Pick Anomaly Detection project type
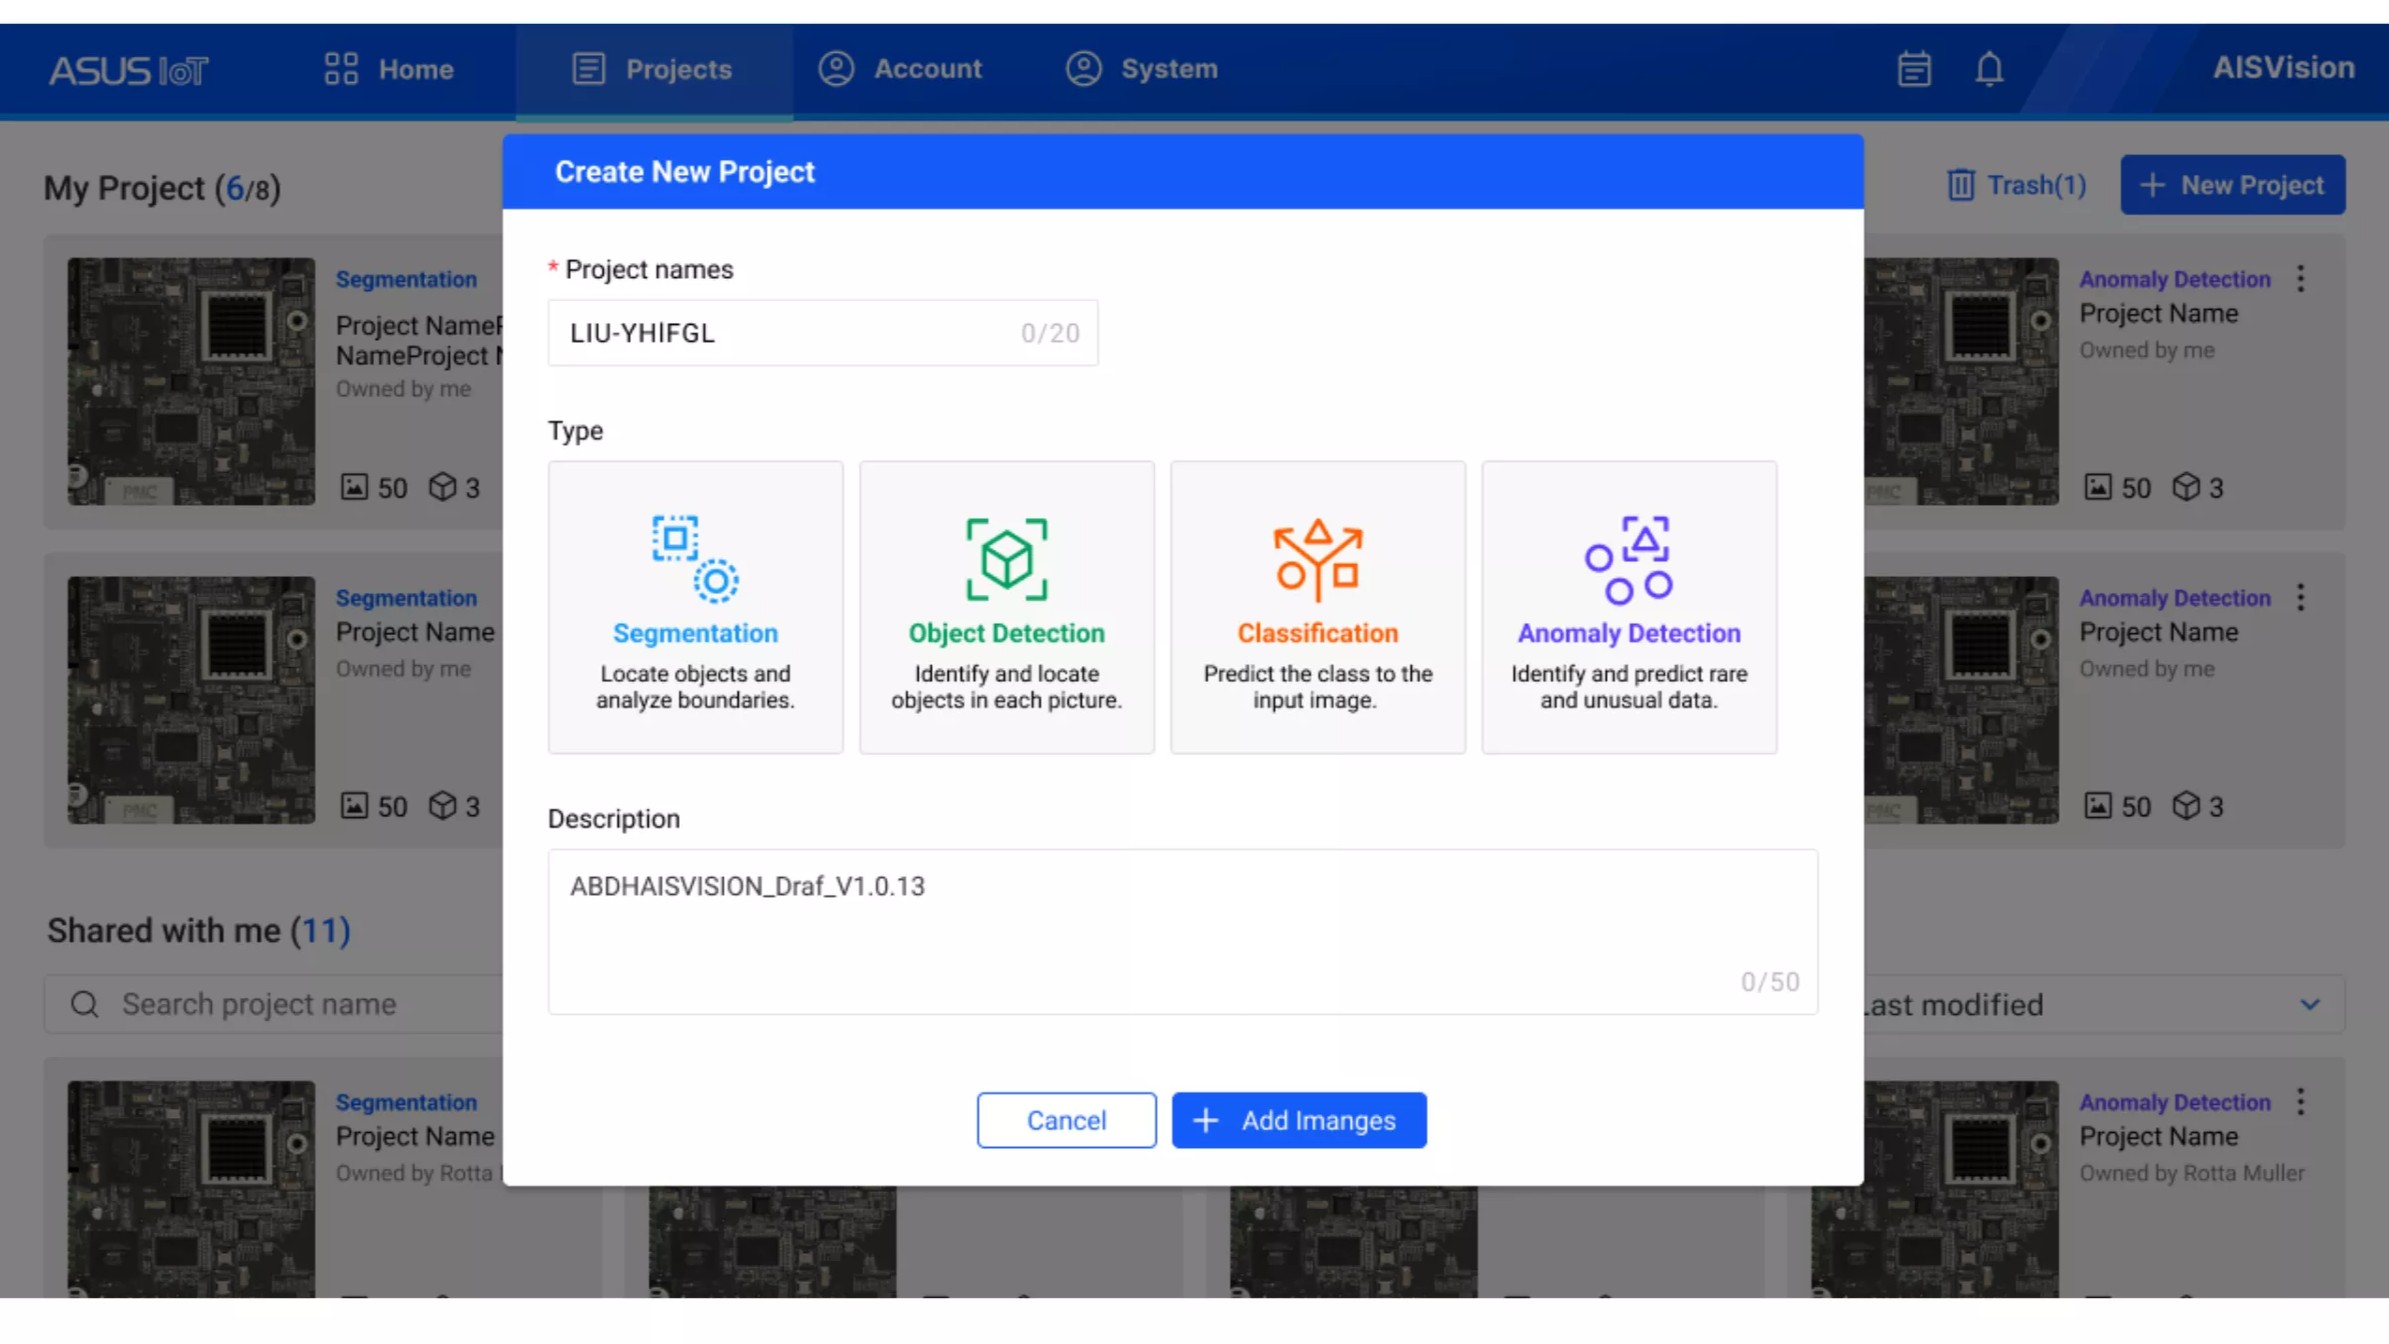This screenshot has height=1344, width=2389. coord(1628,607)
